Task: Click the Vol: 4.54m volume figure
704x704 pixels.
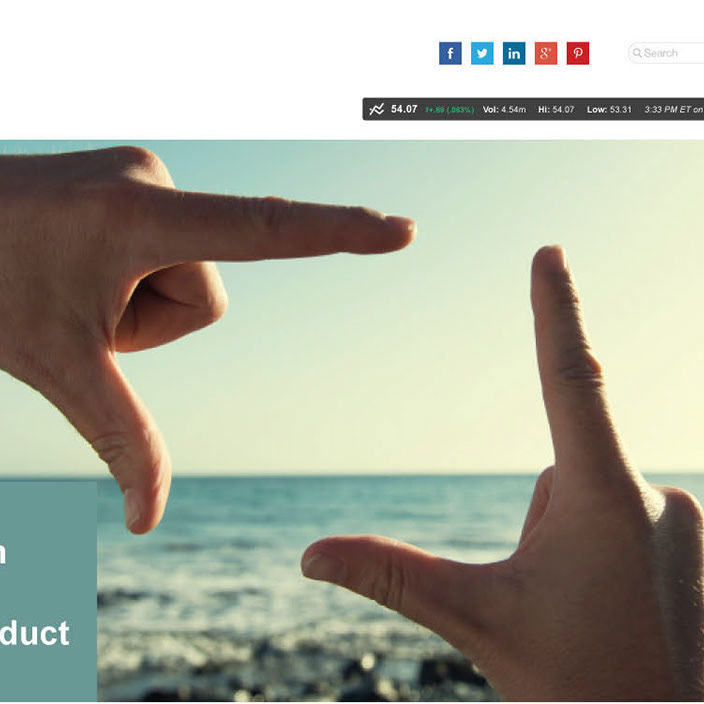Action: tap(504, 110)
